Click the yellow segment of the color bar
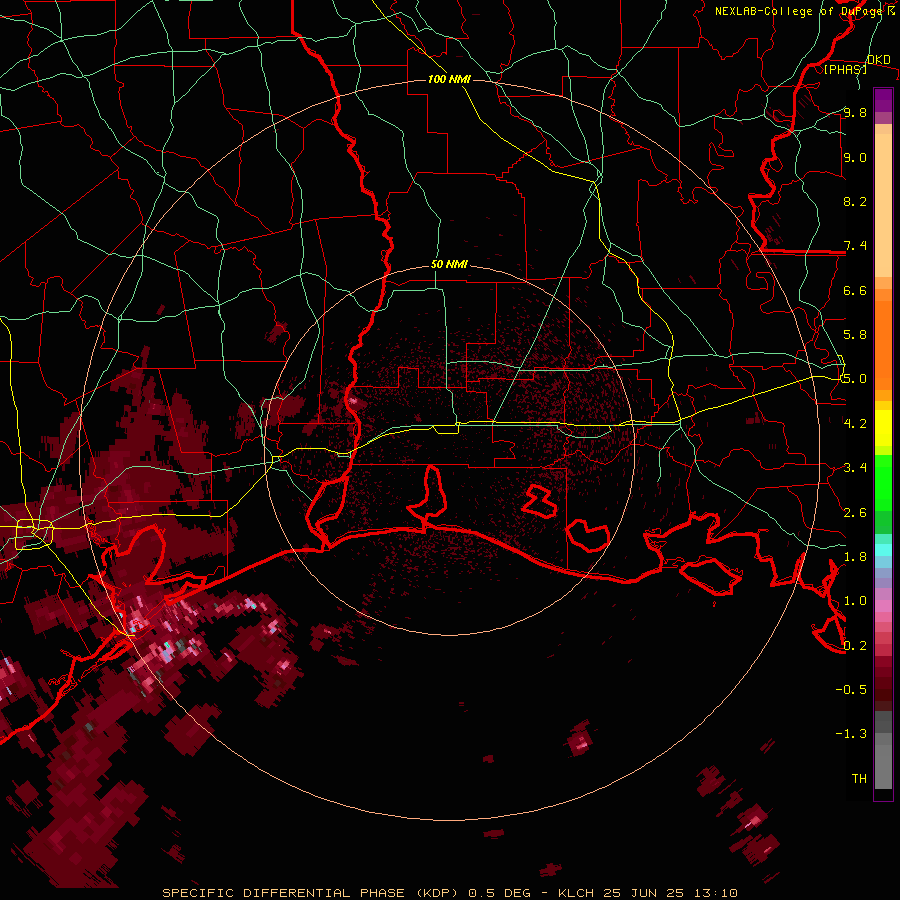The image size is (900, 900). (x=883, y=428)
